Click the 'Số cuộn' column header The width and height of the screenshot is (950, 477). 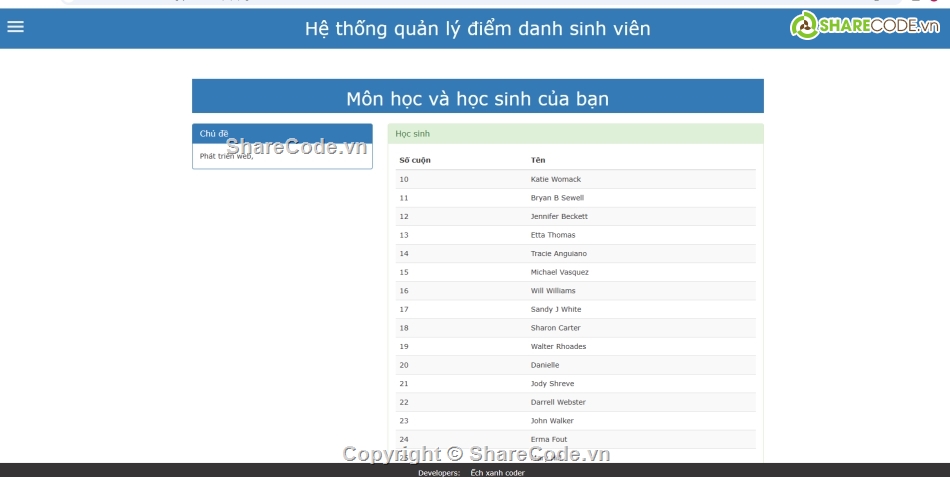pyautogui.click(x=415, y=160)
